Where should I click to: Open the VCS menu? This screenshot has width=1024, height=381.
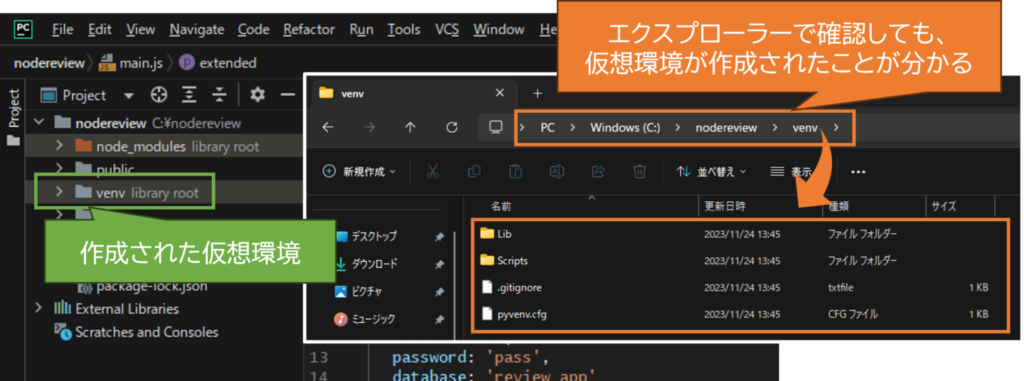click(447, 29)
